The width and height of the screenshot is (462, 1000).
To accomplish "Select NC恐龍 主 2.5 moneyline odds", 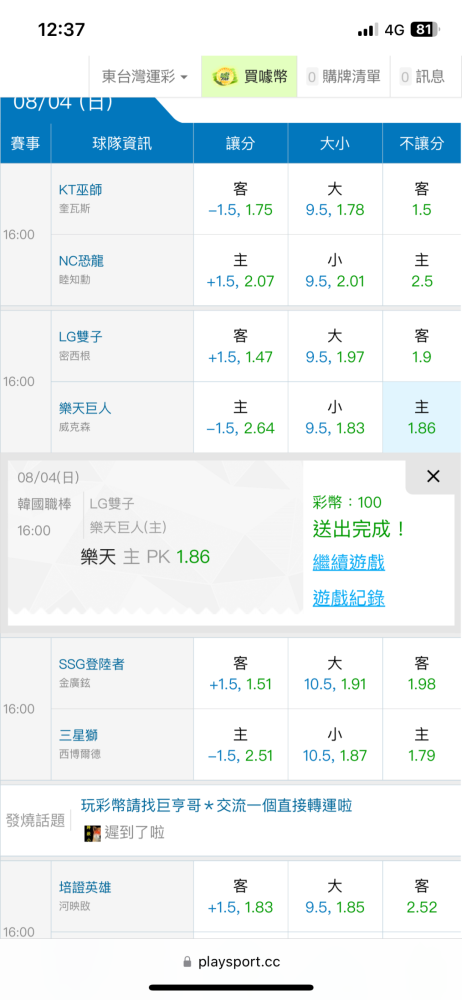I will pyautogui.click(x=422, y=270).
